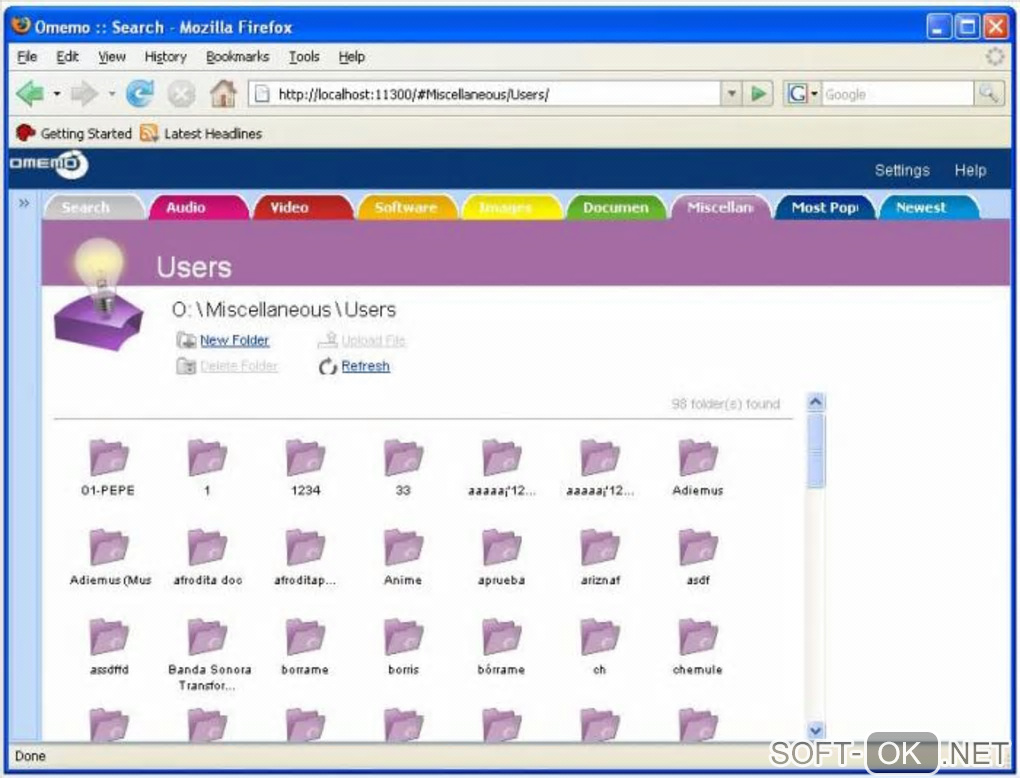Switch to the Most Popular tab
This screenshot has width=1020, height=778.
[824, 208]
